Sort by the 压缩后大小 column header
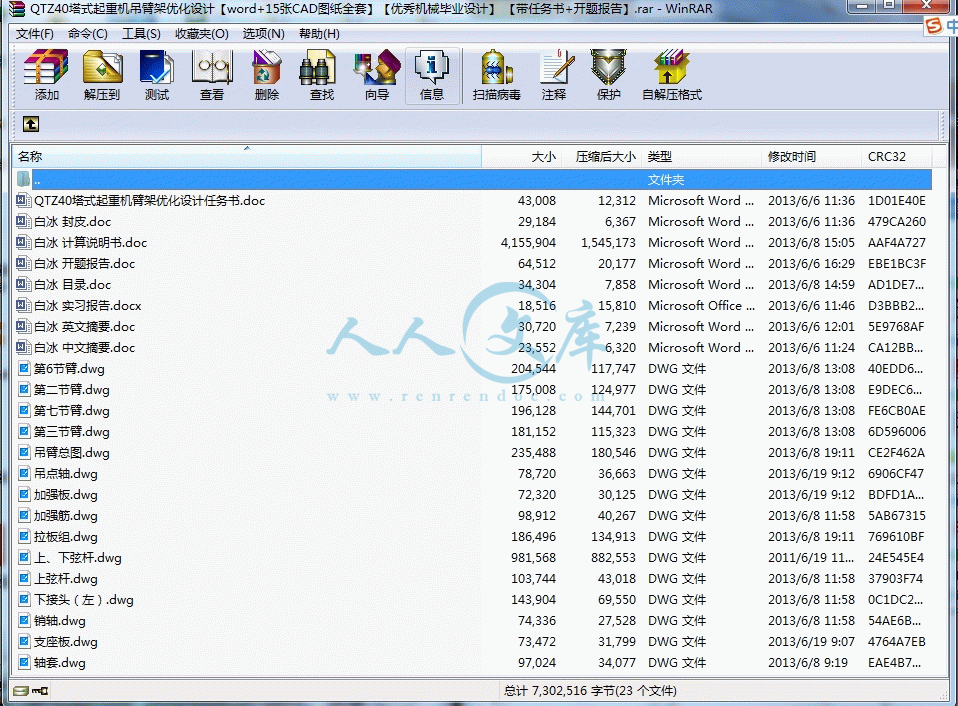 [601, 156]
